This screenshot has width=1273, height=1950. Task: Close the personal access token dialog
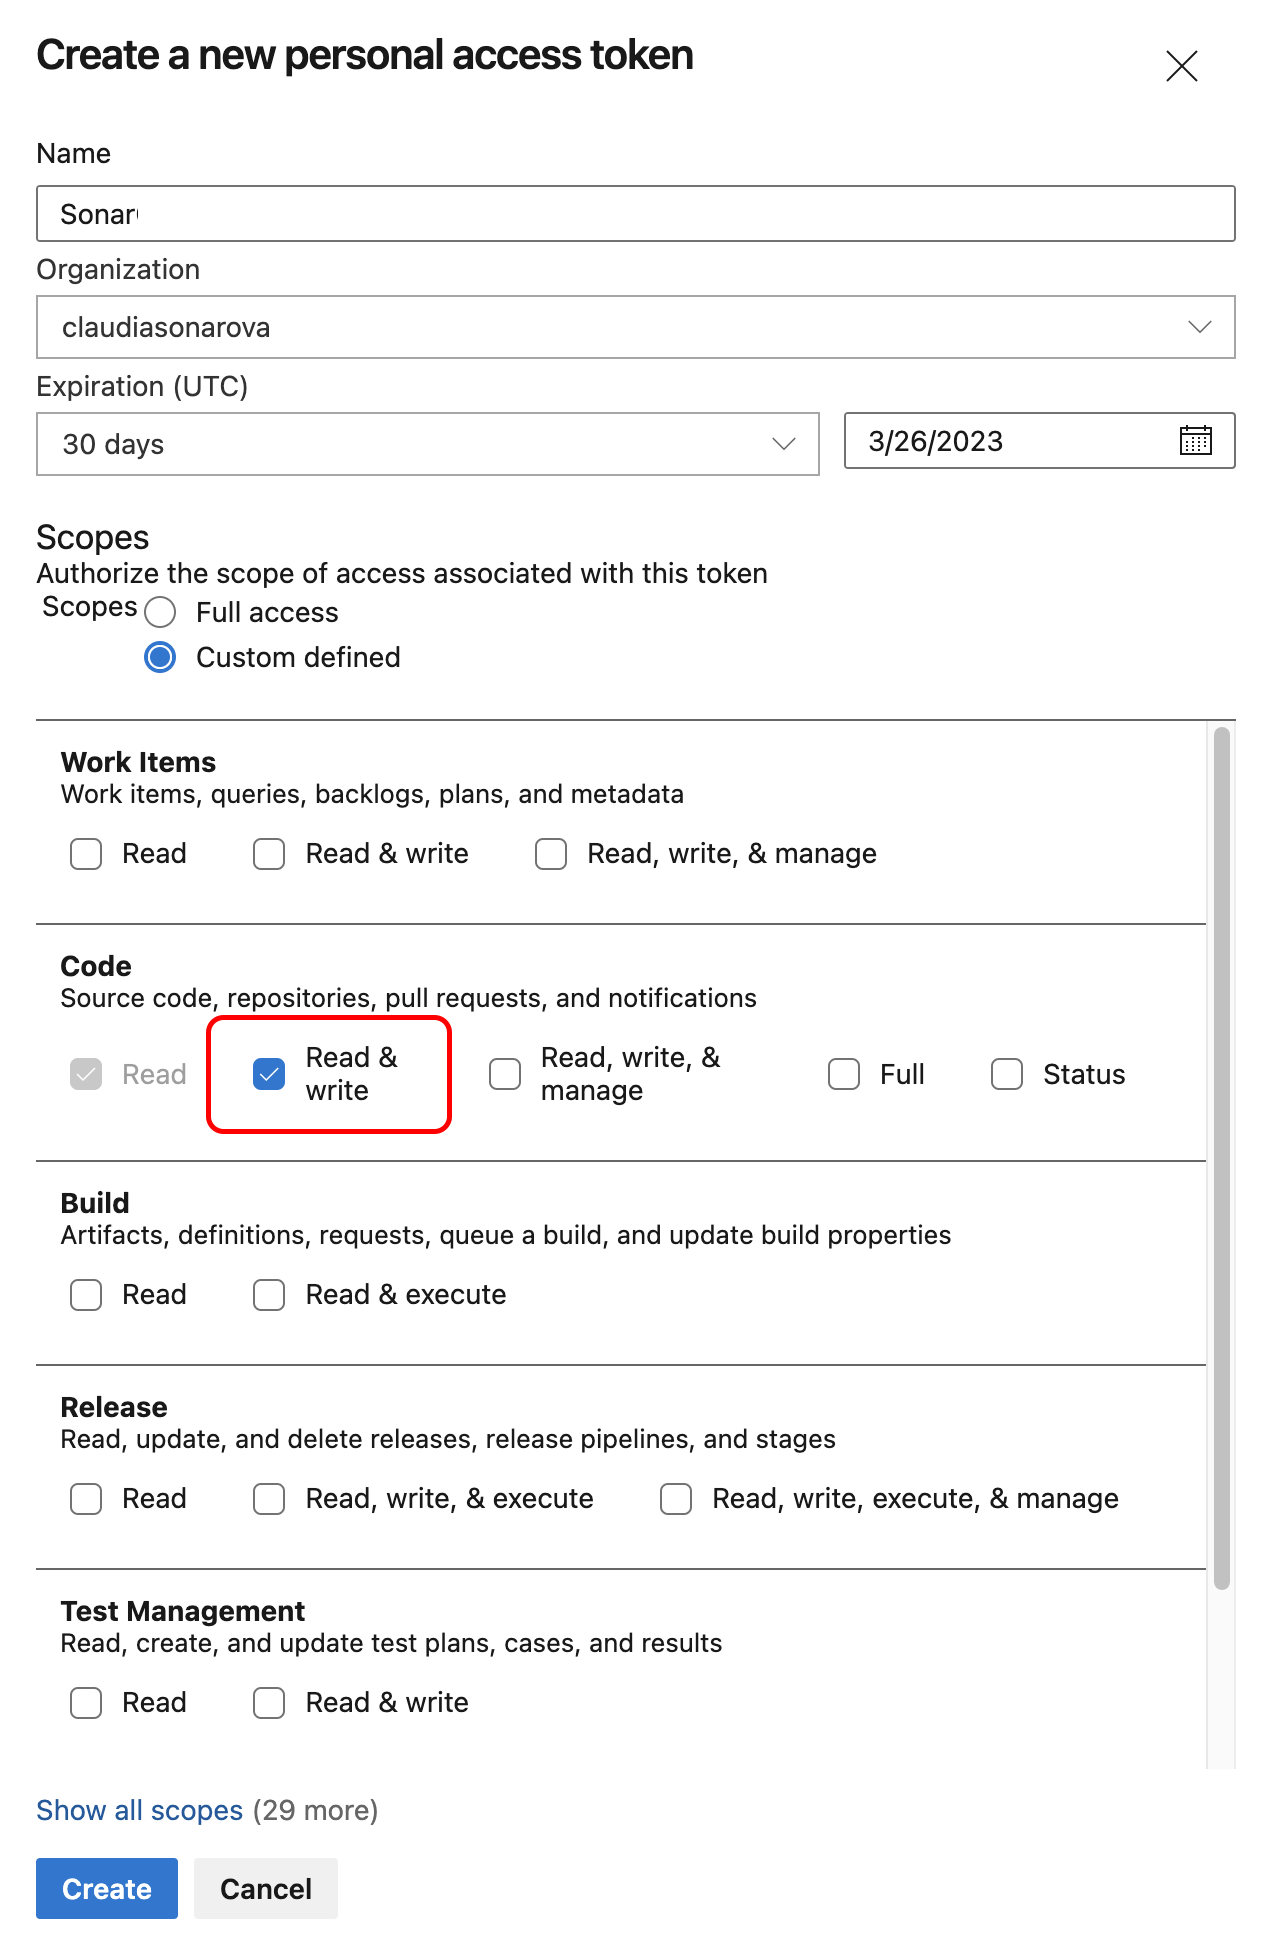click(x=1181, y=66)
